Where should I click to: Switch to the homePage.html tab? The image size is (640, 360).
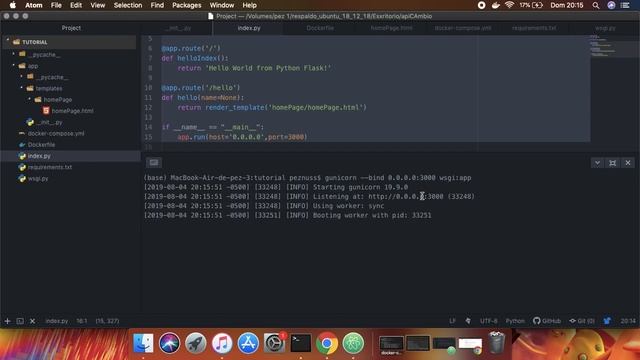(x=391, y=28)
